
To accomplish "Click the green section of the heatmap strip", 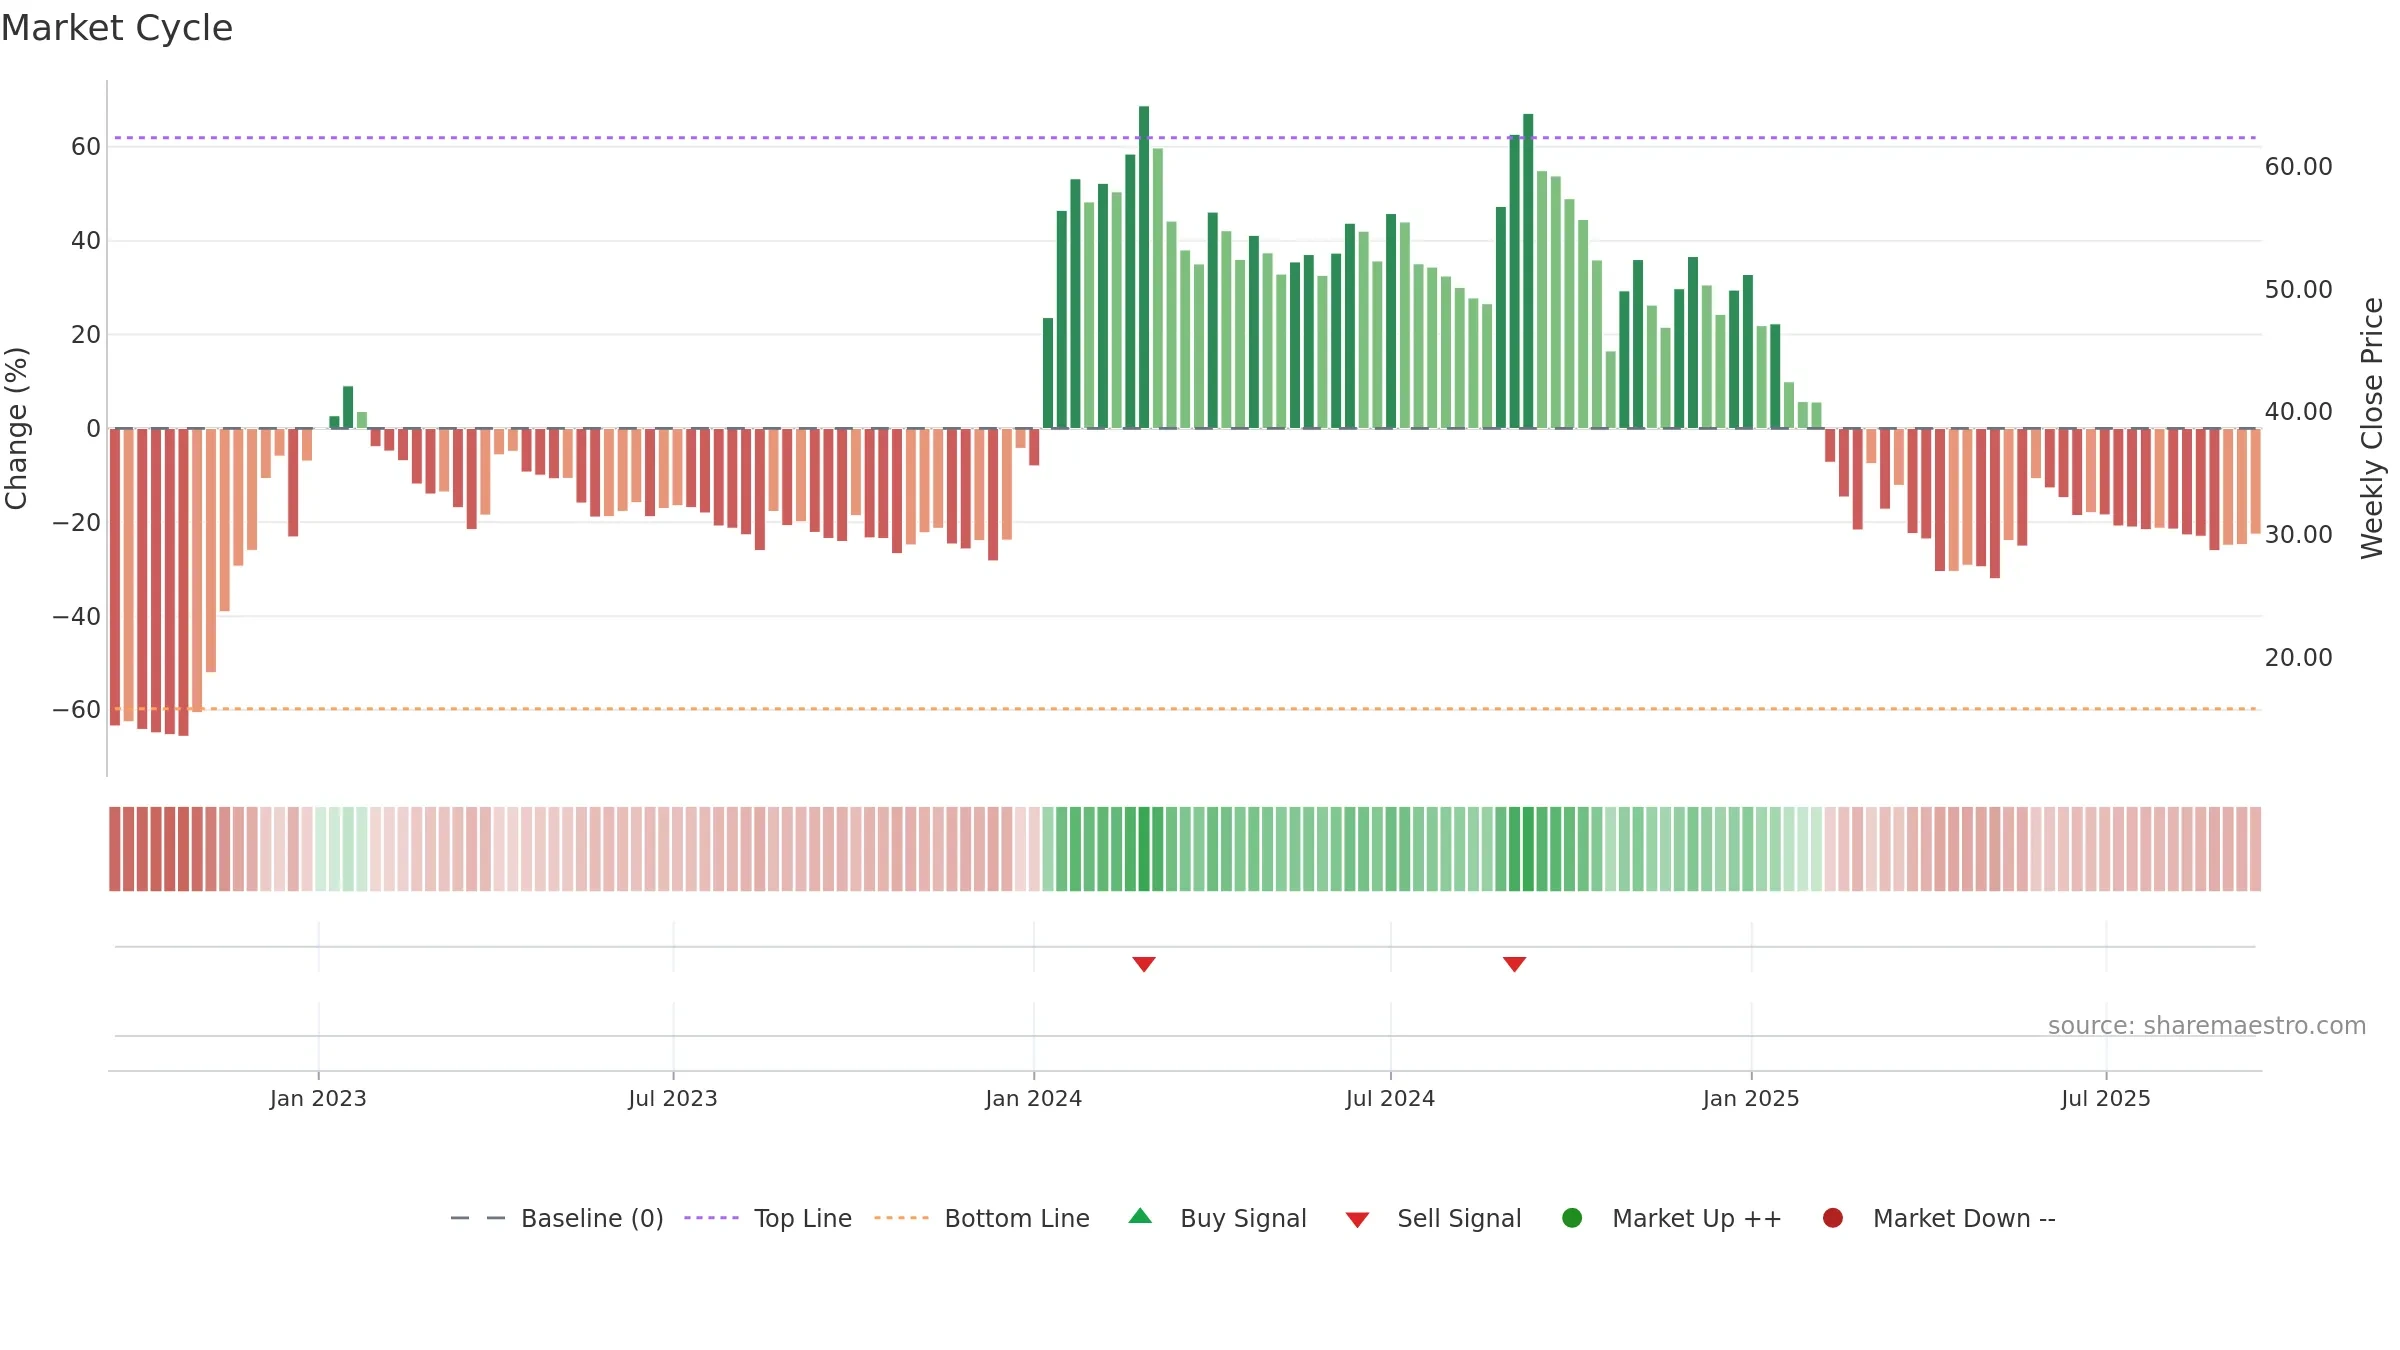I will pos(1432,849).
